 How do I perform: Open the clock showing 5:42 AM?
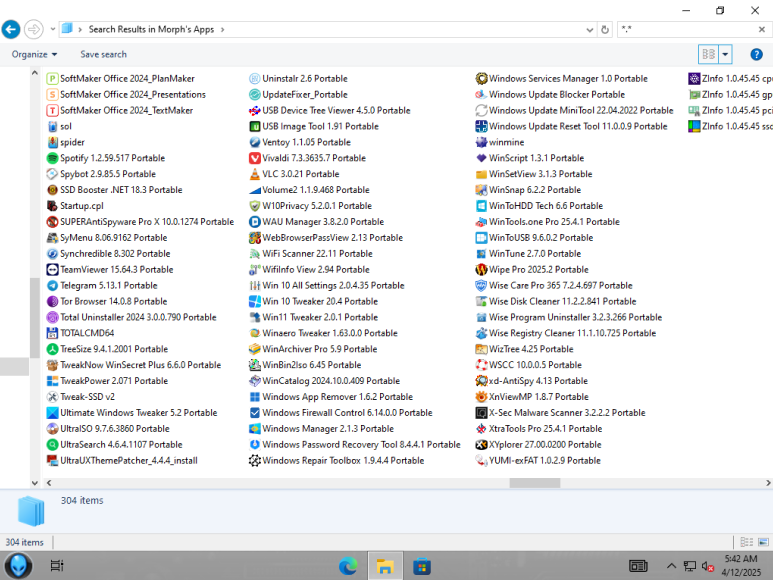click(741, 566)
